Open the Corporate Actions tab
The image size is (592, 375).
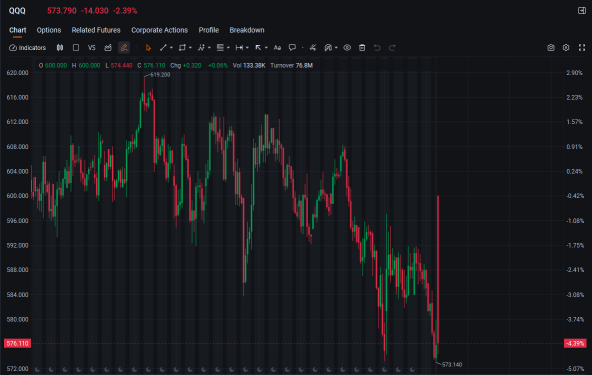[x=159, y=30]
